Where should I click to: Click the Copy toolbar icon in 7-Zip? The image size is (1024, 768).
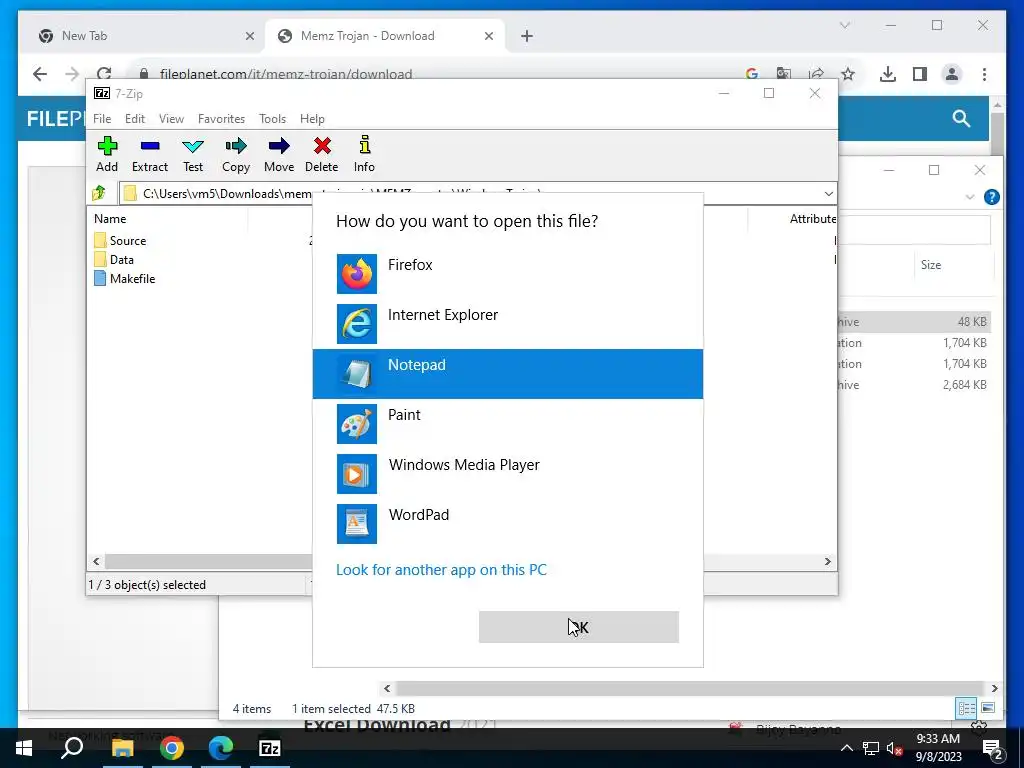[236, 154]
